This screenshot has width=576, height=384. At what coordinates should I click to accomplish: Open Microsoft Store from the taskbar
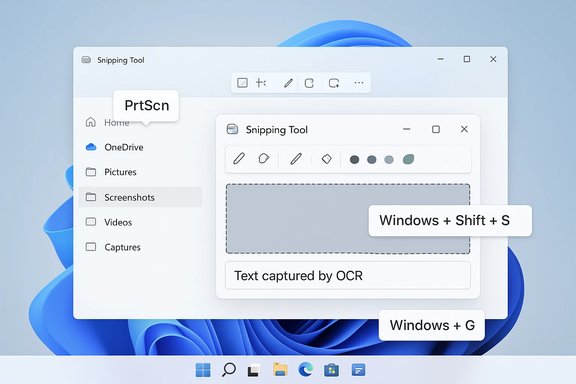331,370
